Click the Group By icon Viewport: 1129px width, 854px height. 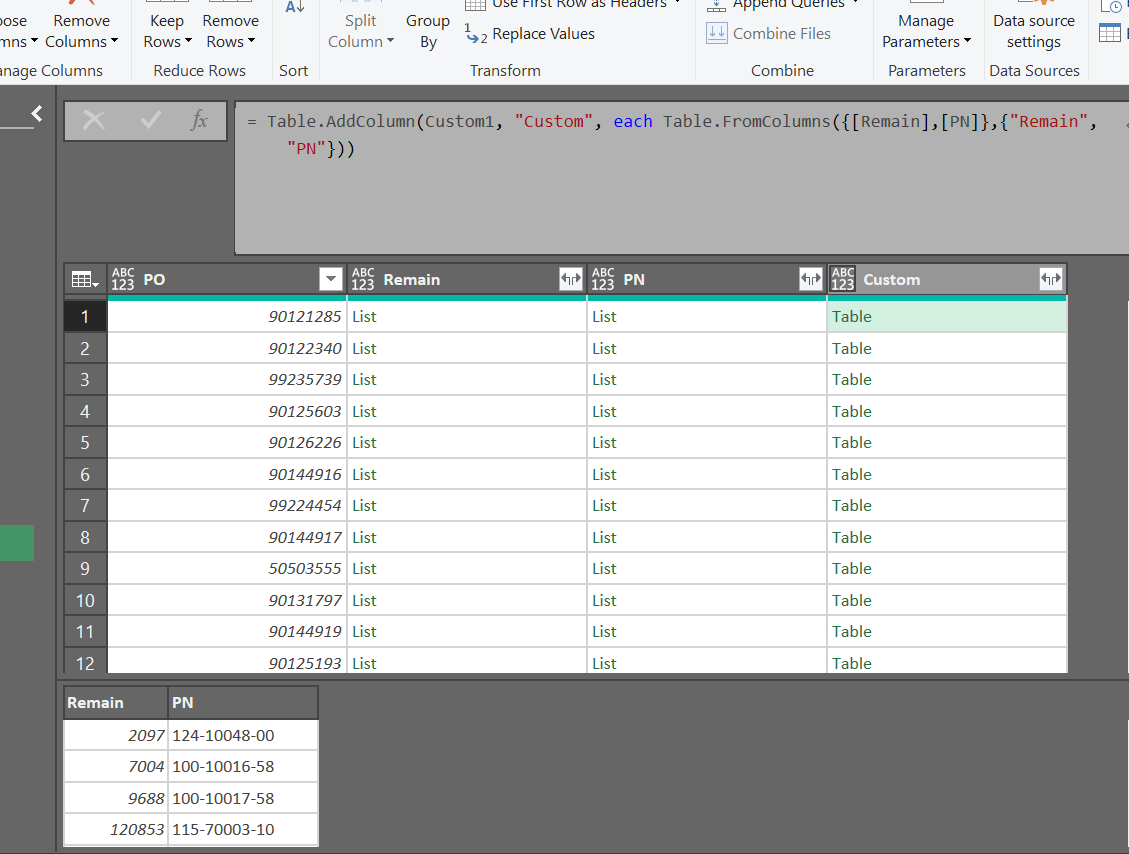428,31
